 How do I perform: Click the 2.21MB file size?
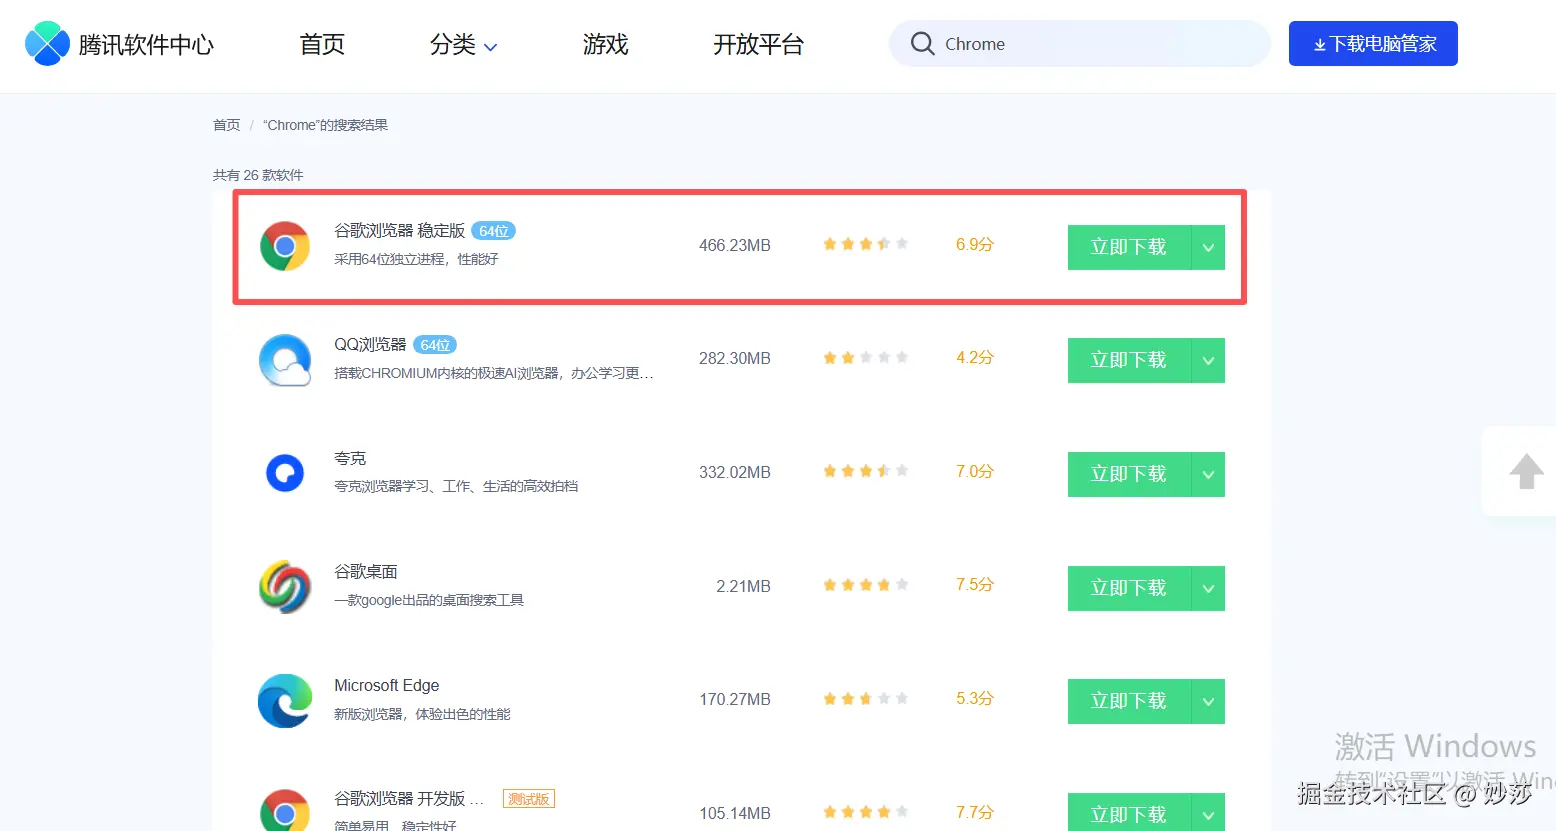[x=743, y=586]
